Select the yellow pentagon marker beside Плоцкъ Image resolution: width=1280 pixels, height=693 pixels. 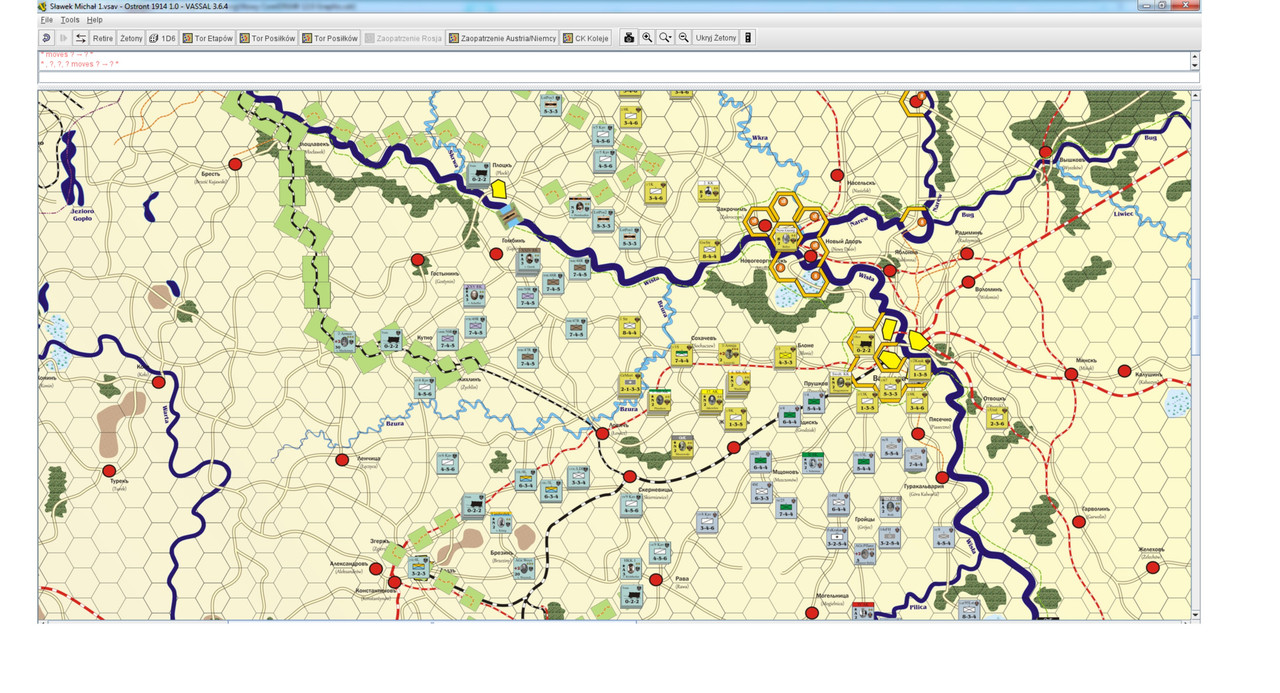(499, 189)
